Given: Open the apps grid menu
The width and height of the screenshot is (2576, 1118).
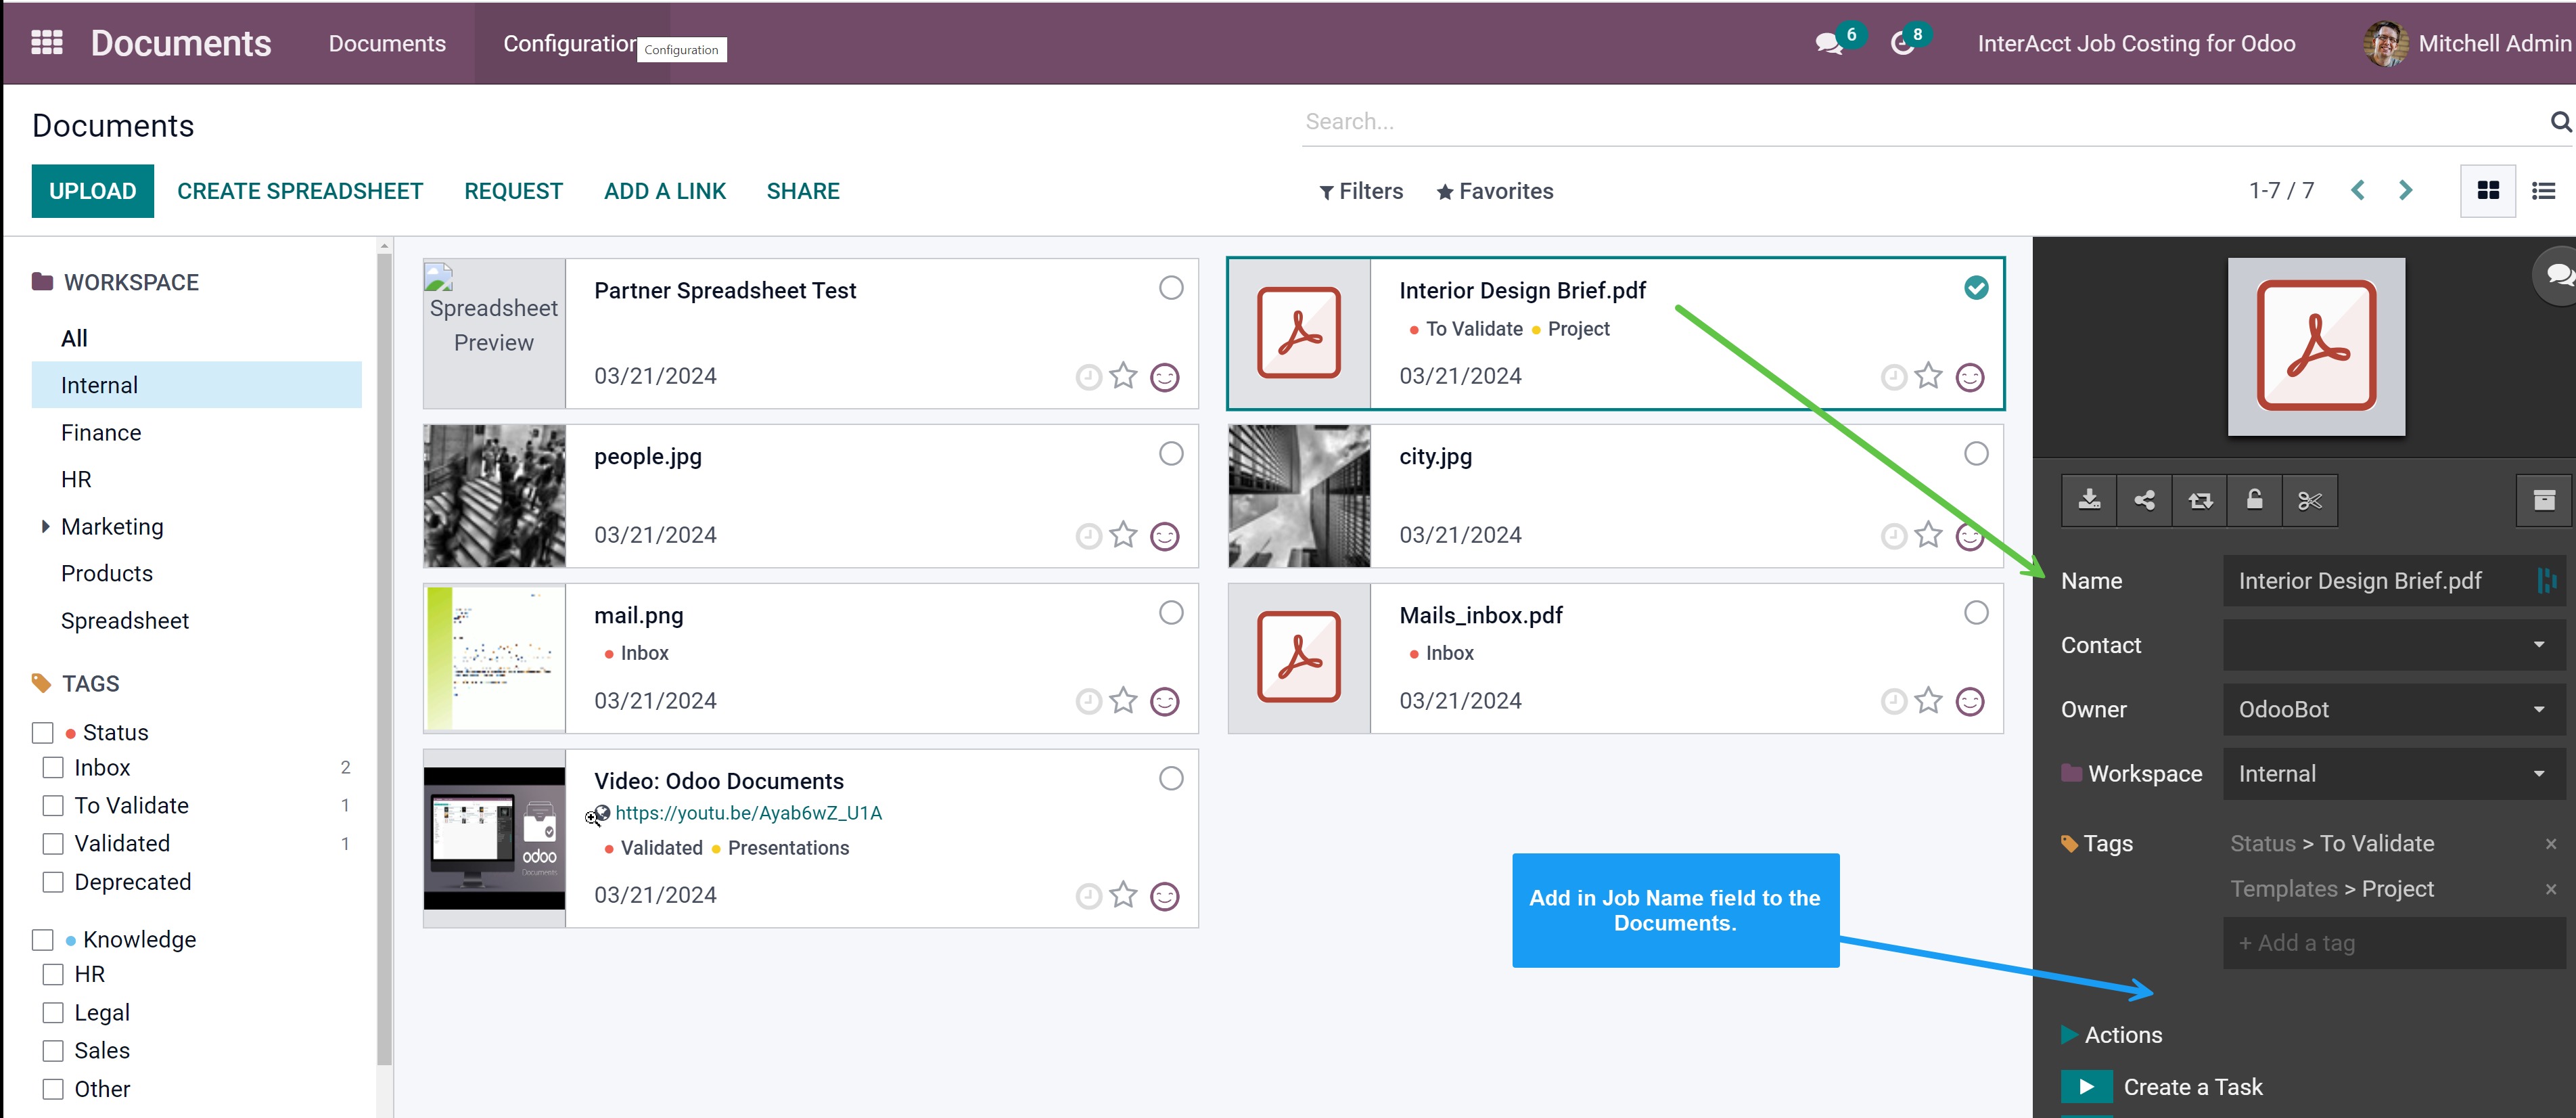Looking at the screenshot, I should tap(47, 43).
